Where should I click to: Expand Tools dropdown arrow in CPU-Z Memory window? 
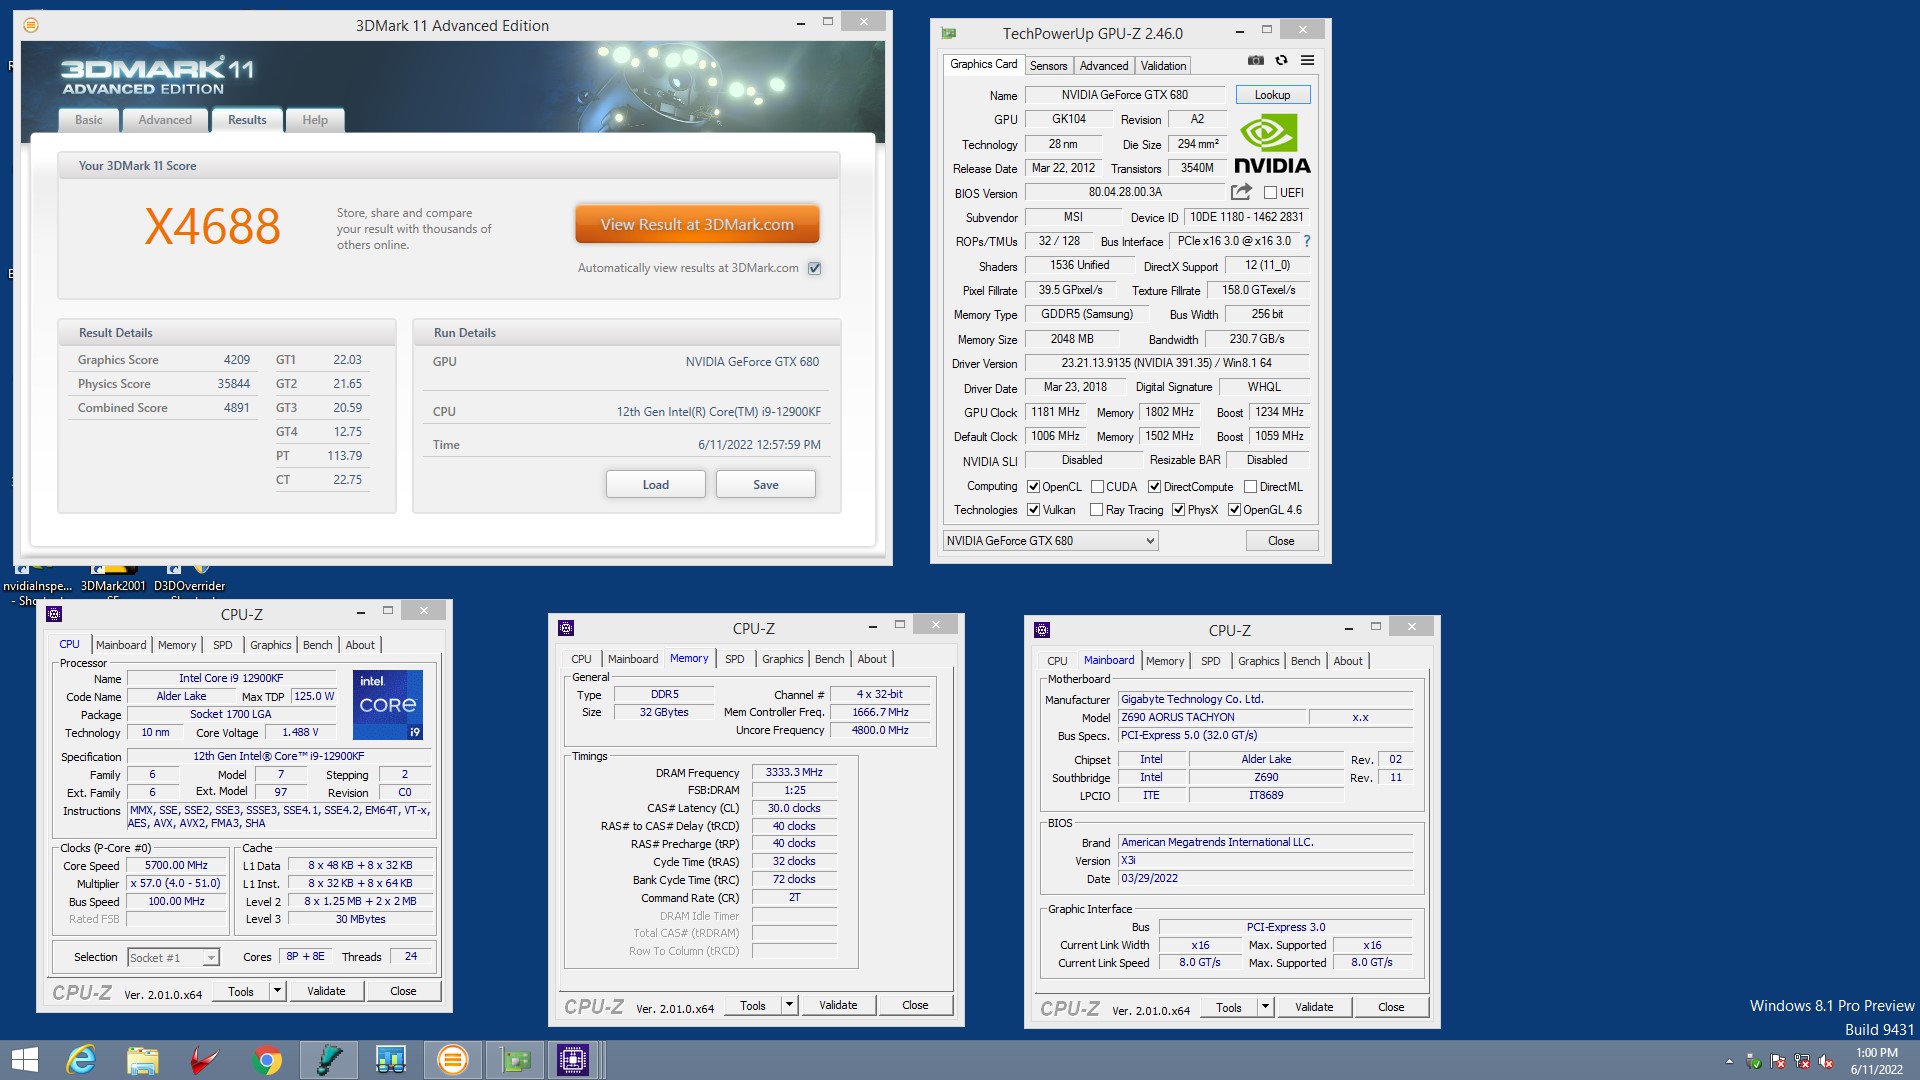pyautogui.click(x=789, y=1005)
